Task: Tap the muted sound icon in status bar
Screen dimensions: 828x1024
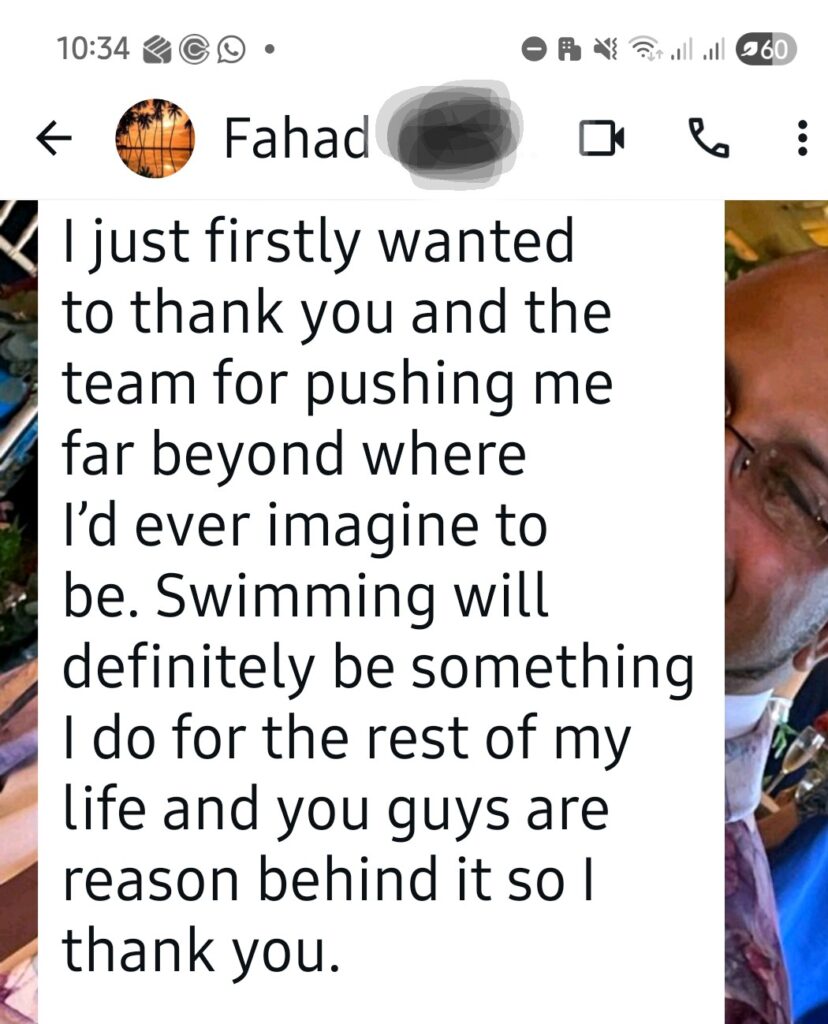Action: tap(604, 49)
